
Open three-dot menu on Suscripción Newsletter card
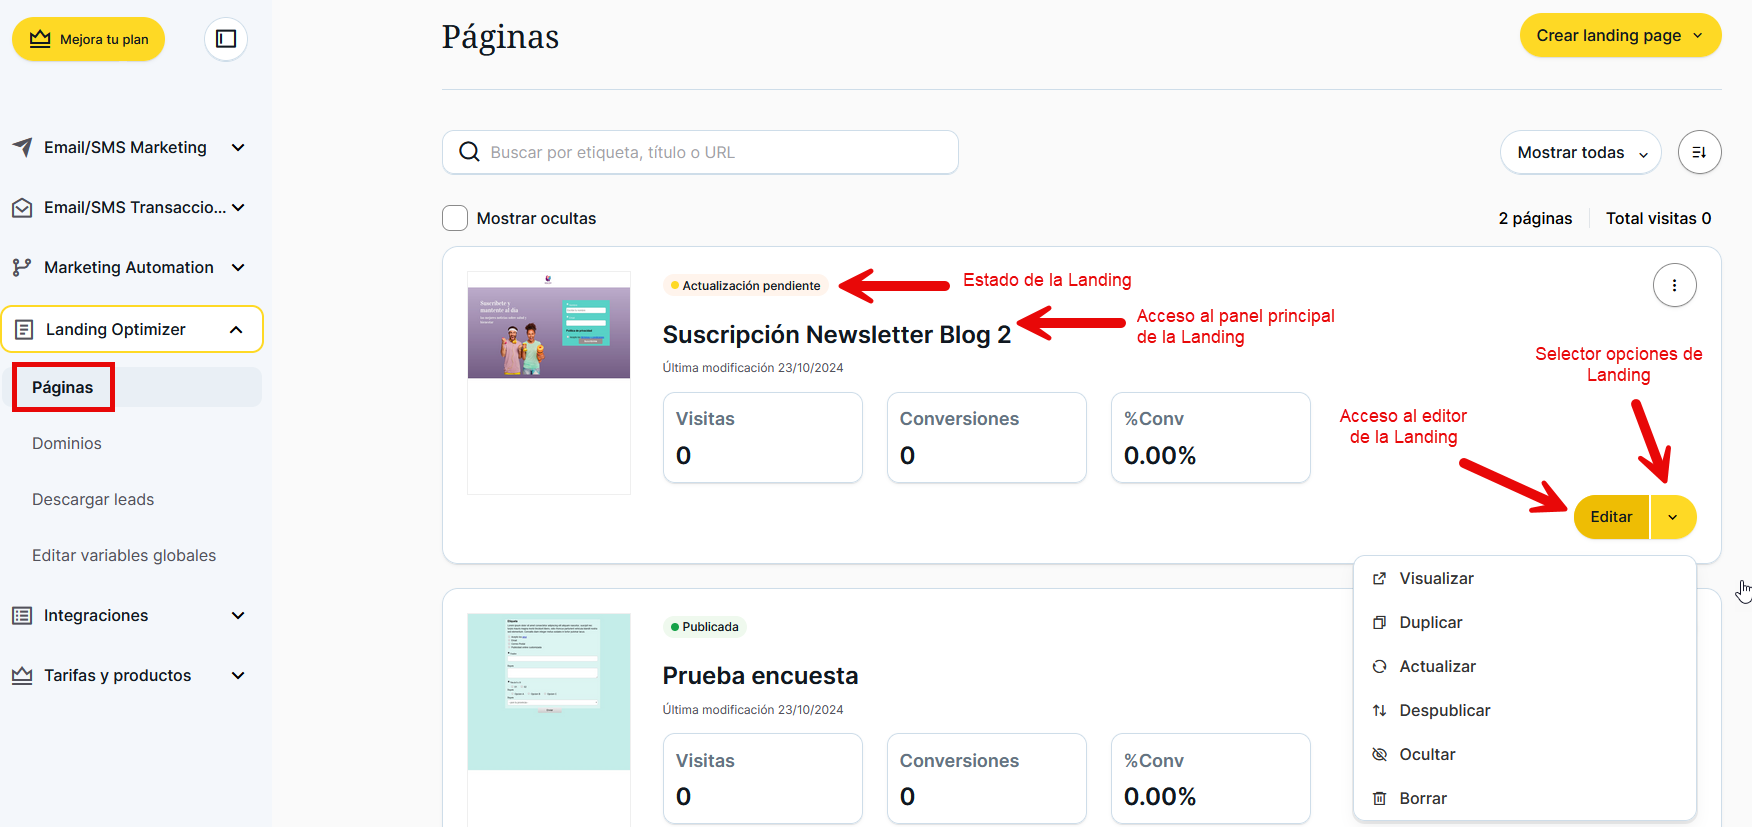click(1674, 286)
